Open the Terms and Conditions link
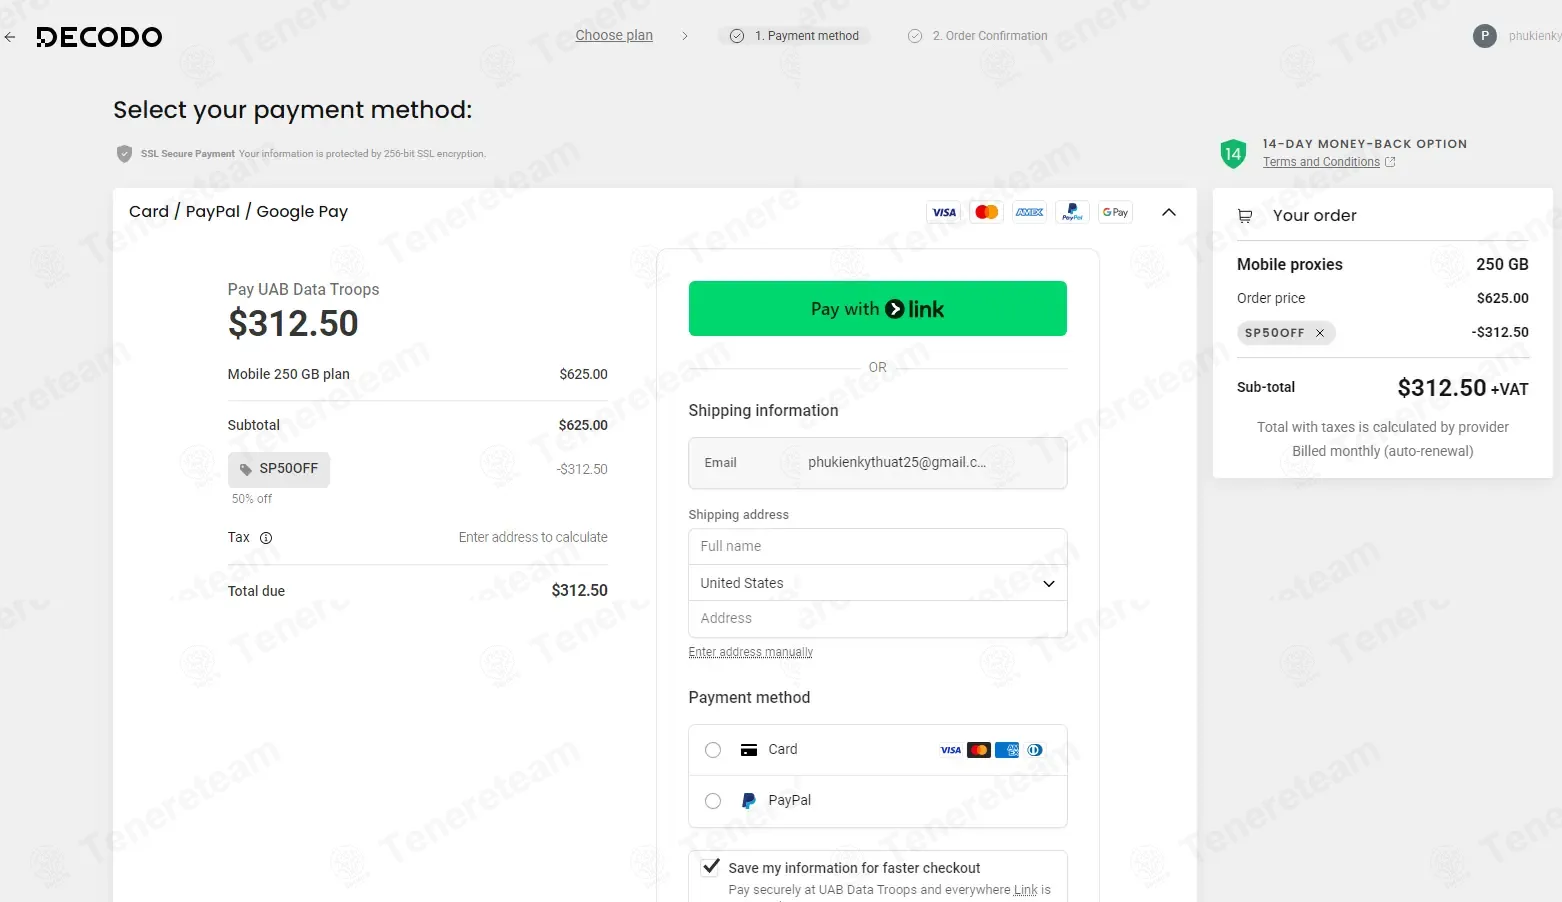 tap(1321, 162)
